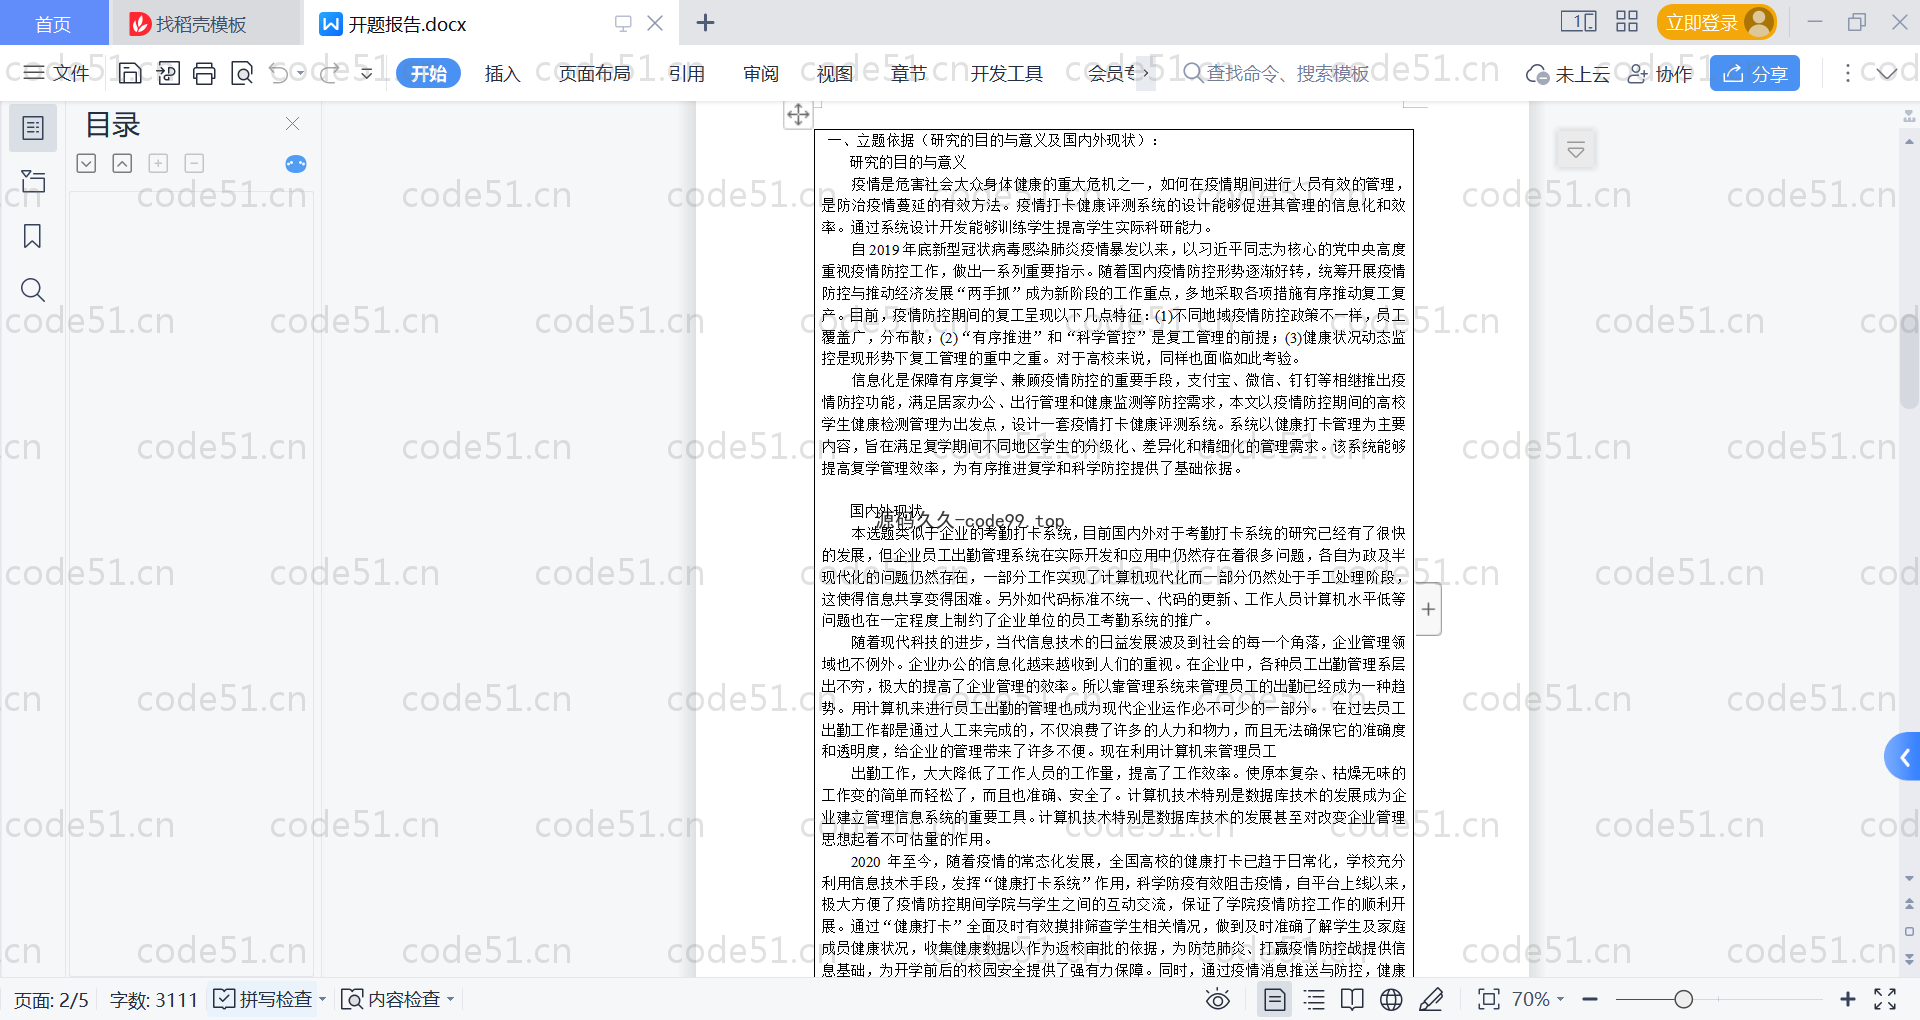Viewport: 1920px width, 1020px height.
Task: Undo the last action
Action: click(x=279, y=73)
